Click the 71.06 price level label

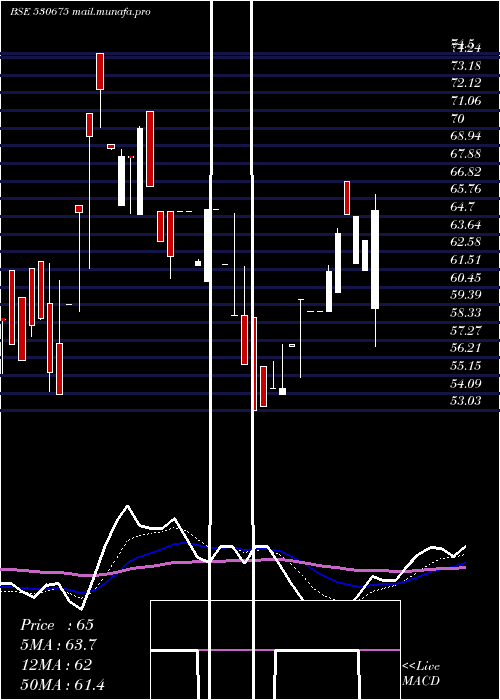coord(466,101)
